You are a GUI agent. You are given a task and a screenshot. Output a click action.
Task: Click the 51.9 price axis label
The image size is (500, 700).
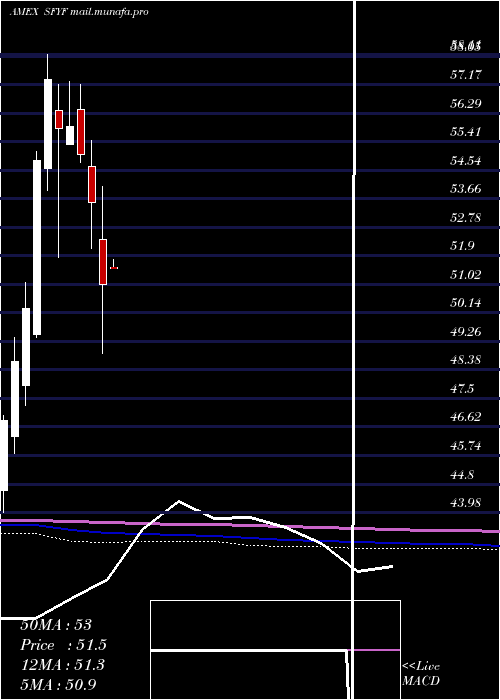pos(462,246)
